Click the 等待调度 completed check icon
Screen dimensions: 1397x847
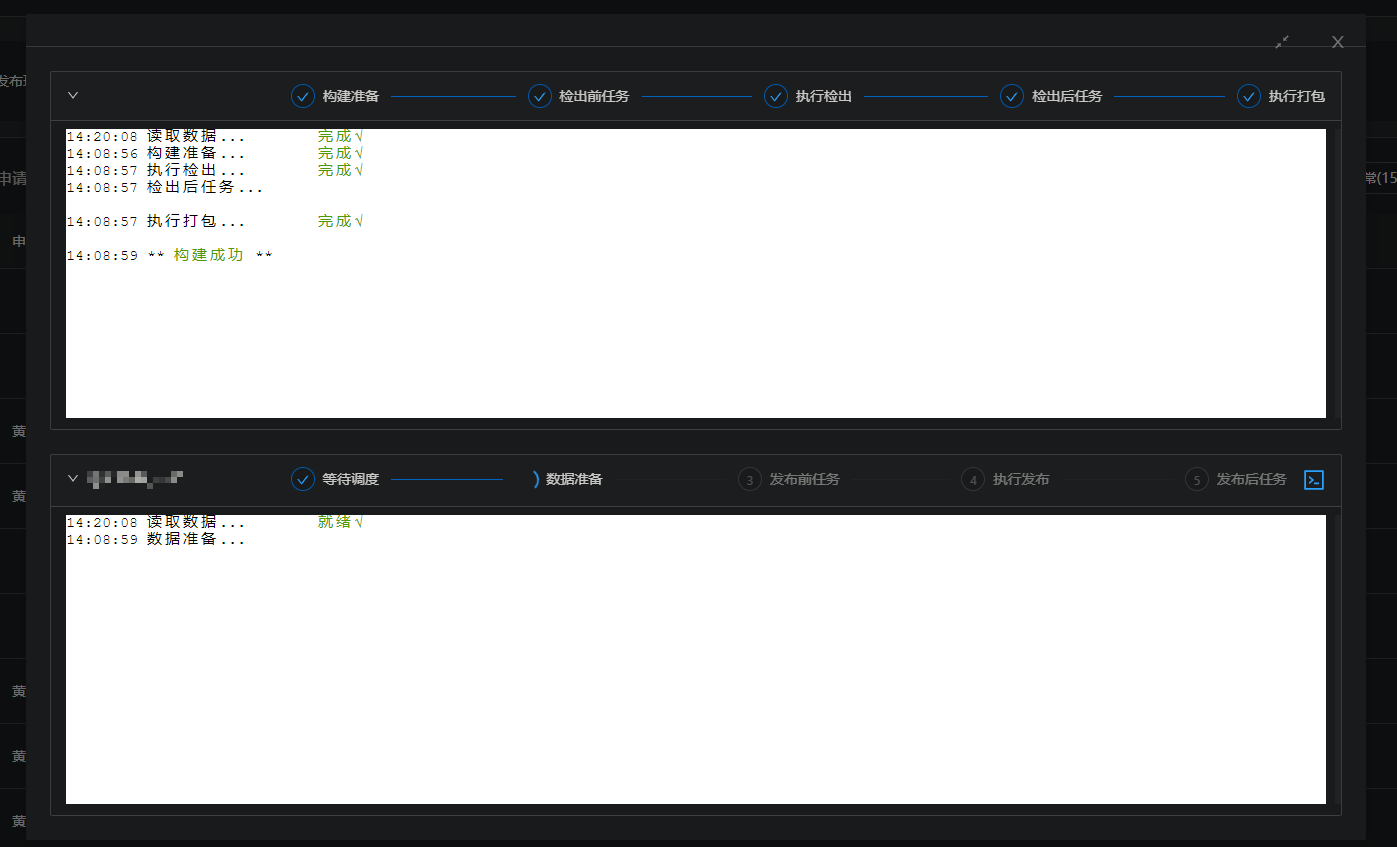pyautogui.click(x=303, y=479)
